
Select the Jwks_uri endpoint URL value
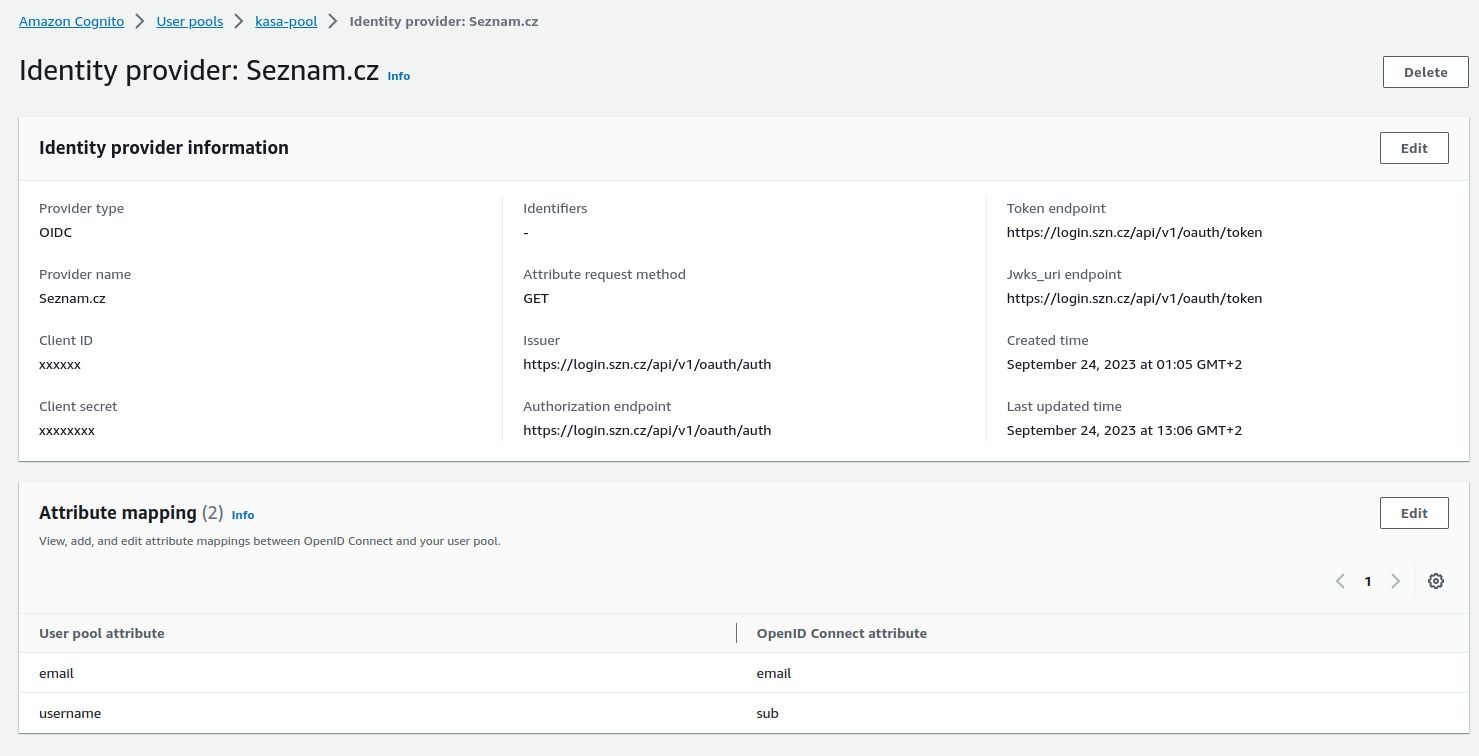click(x=1135, y=298)
